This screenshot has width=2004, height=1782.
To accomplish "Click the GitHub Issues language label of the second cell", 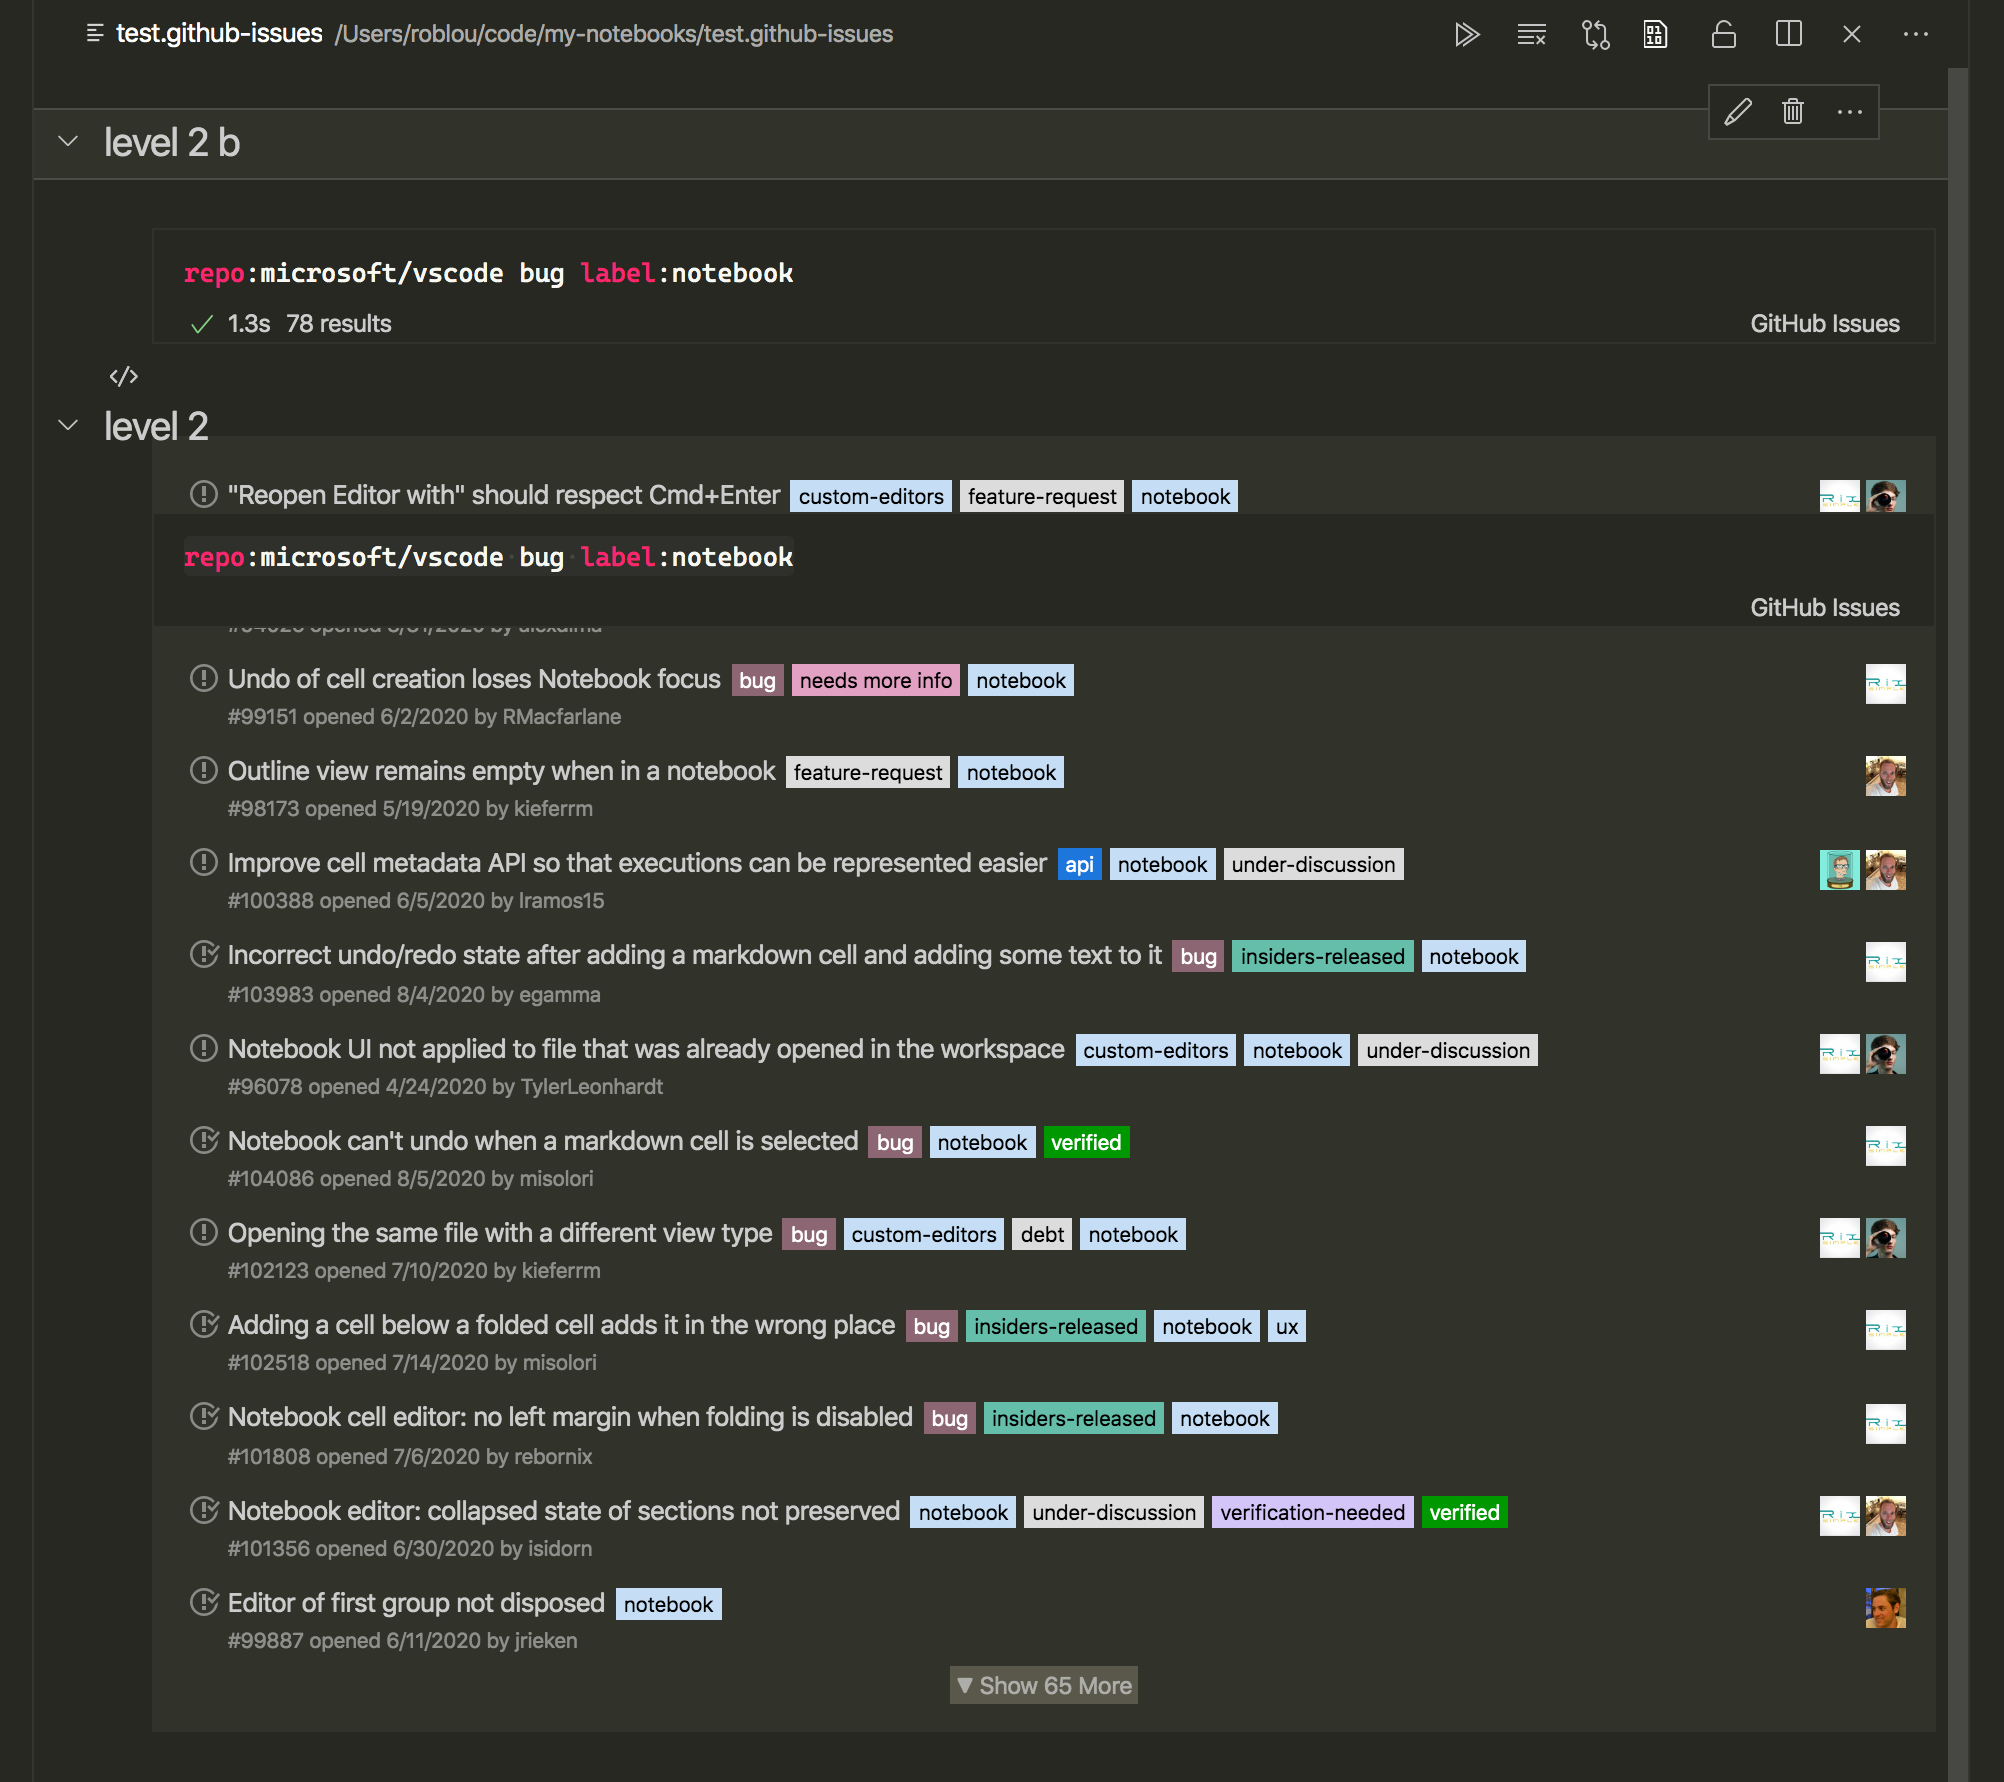I will [x=1825, y=608].
